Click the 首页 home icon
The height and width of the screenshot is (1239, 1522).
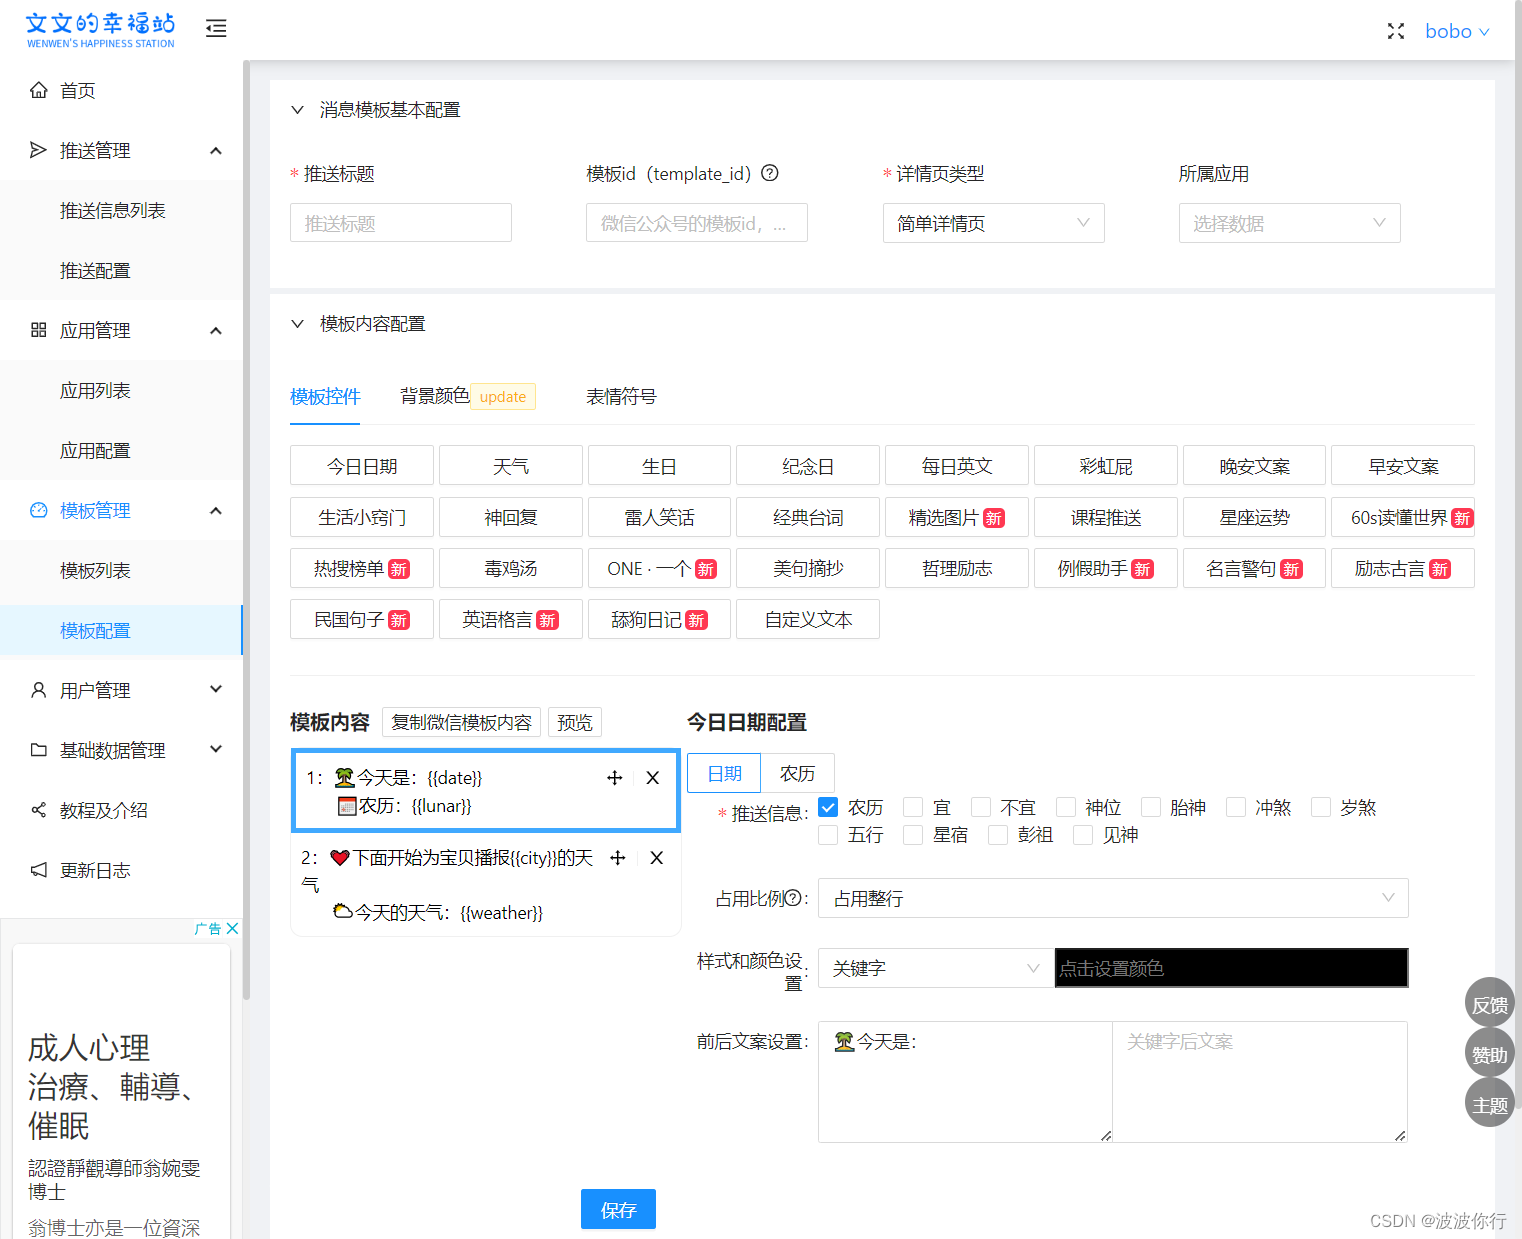(38, 90)
